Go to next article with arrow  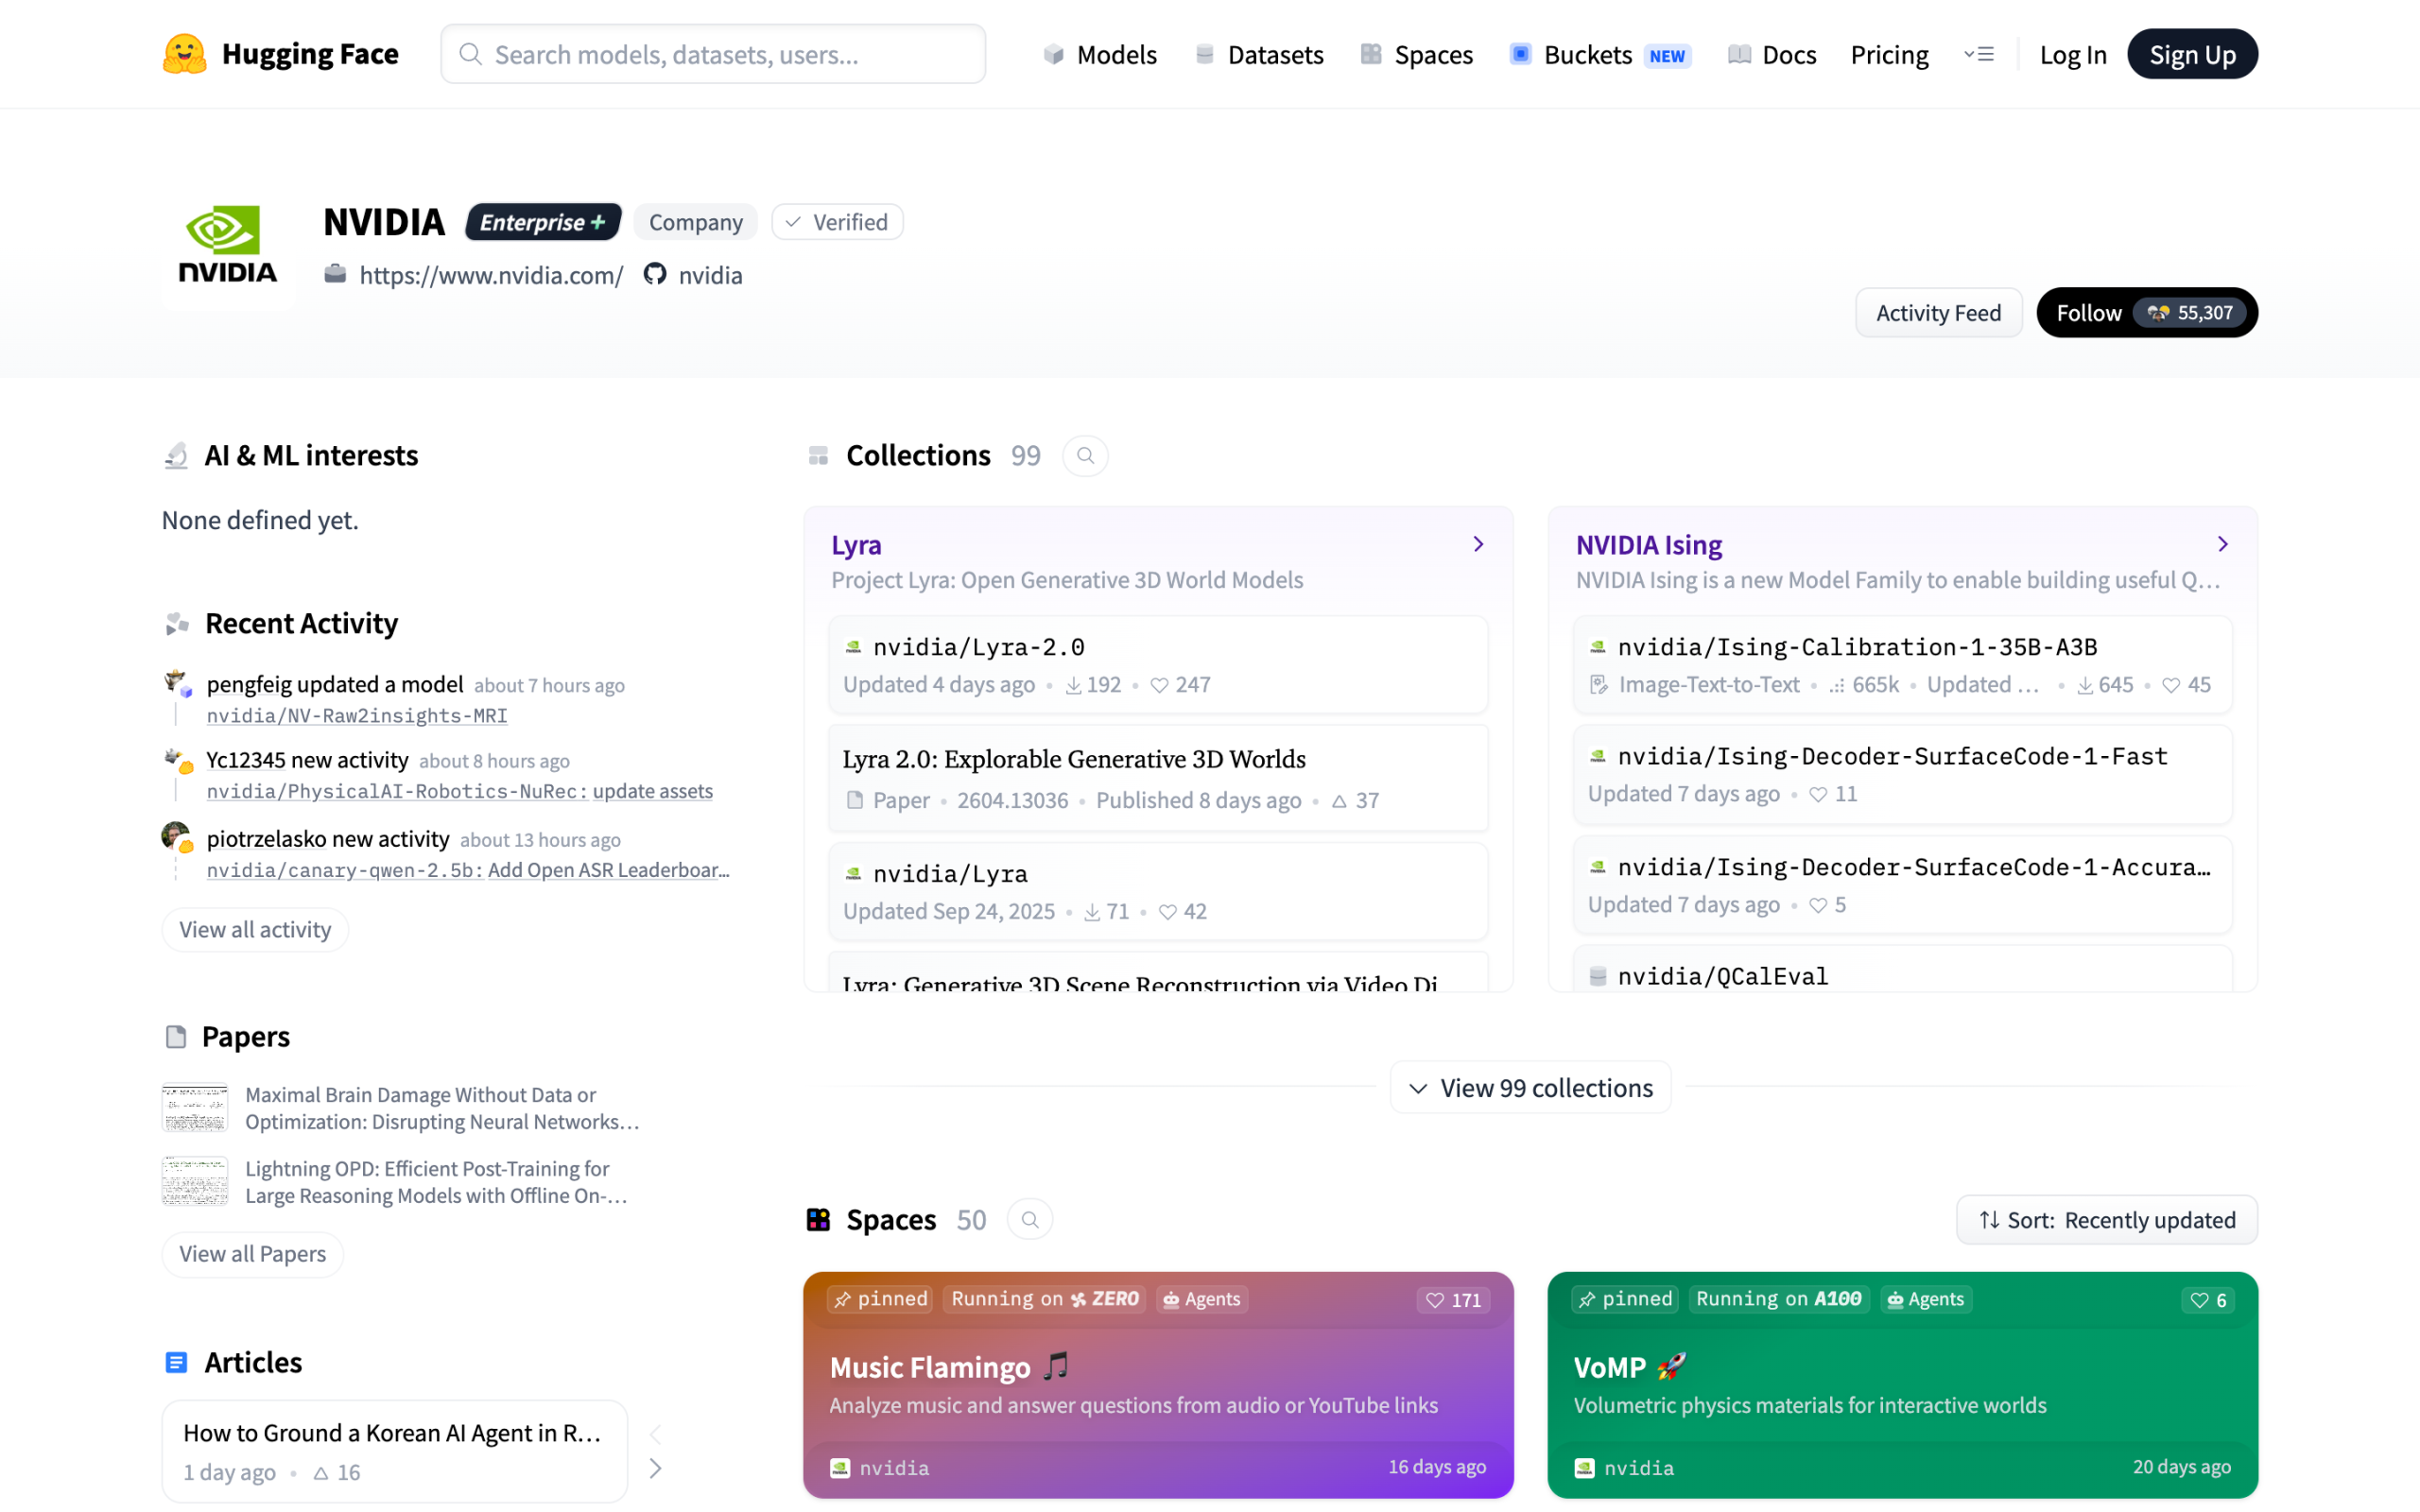tap(655, 1468)
